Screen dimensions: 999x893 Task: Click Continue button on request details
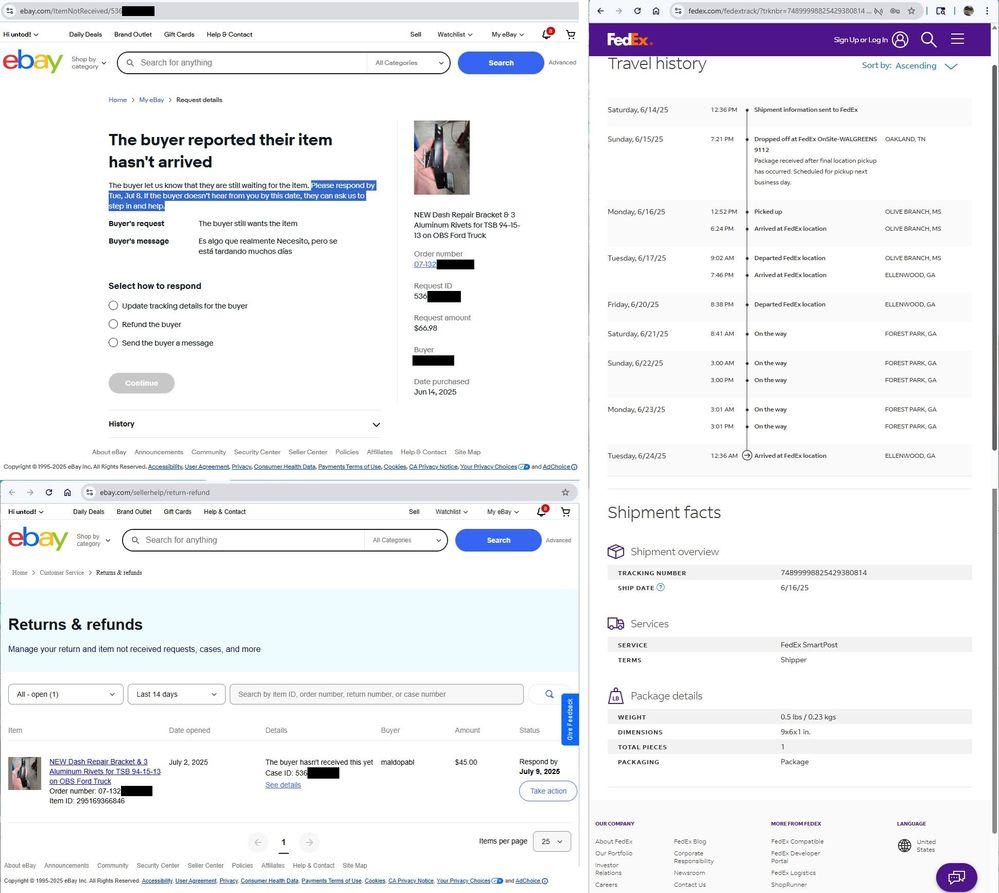tap(141, 383)
